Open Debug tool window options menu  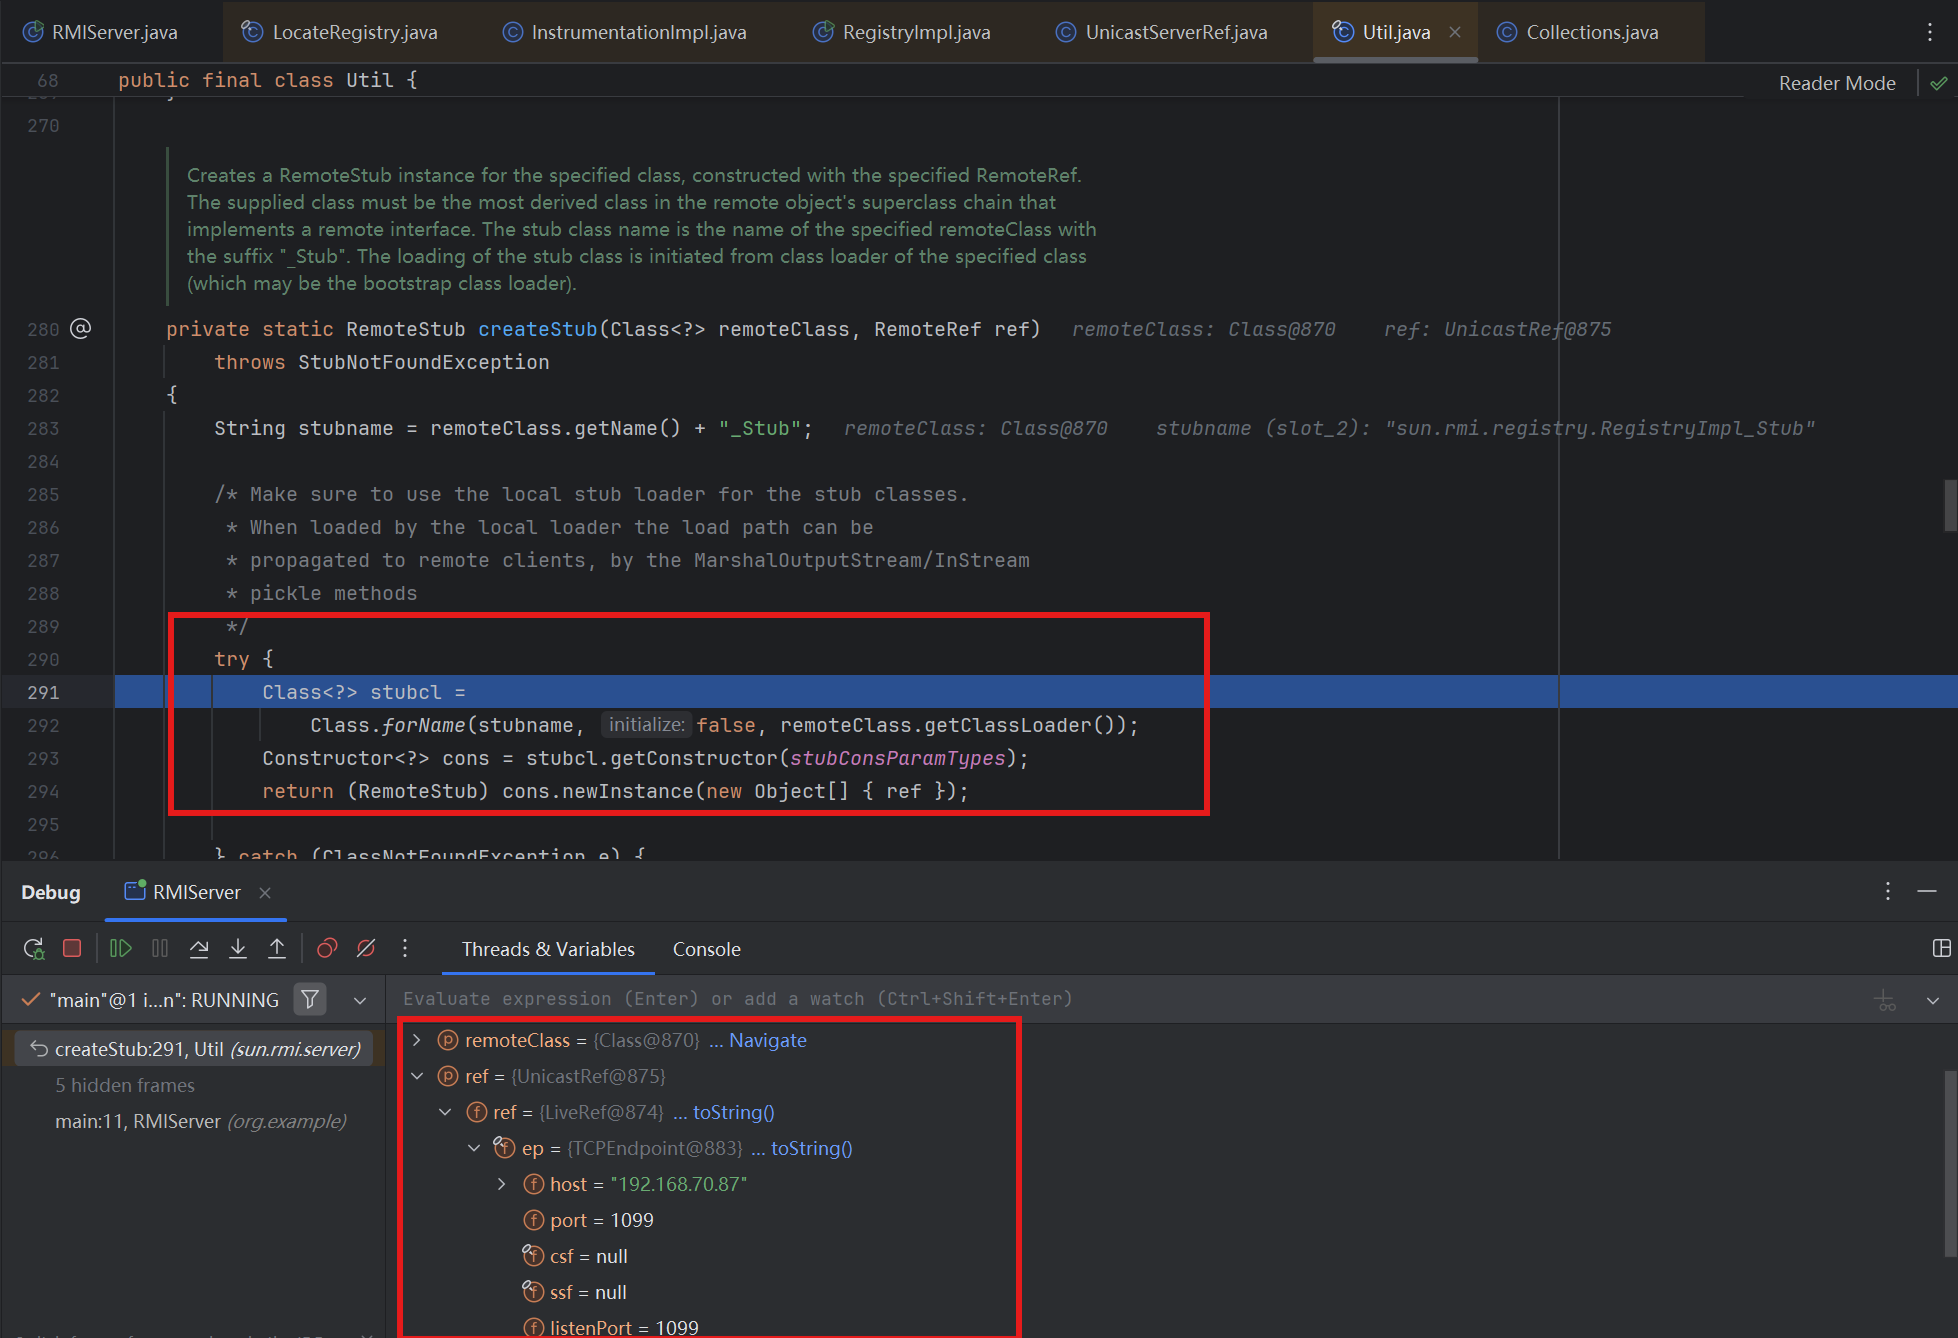pos(1888,891)
